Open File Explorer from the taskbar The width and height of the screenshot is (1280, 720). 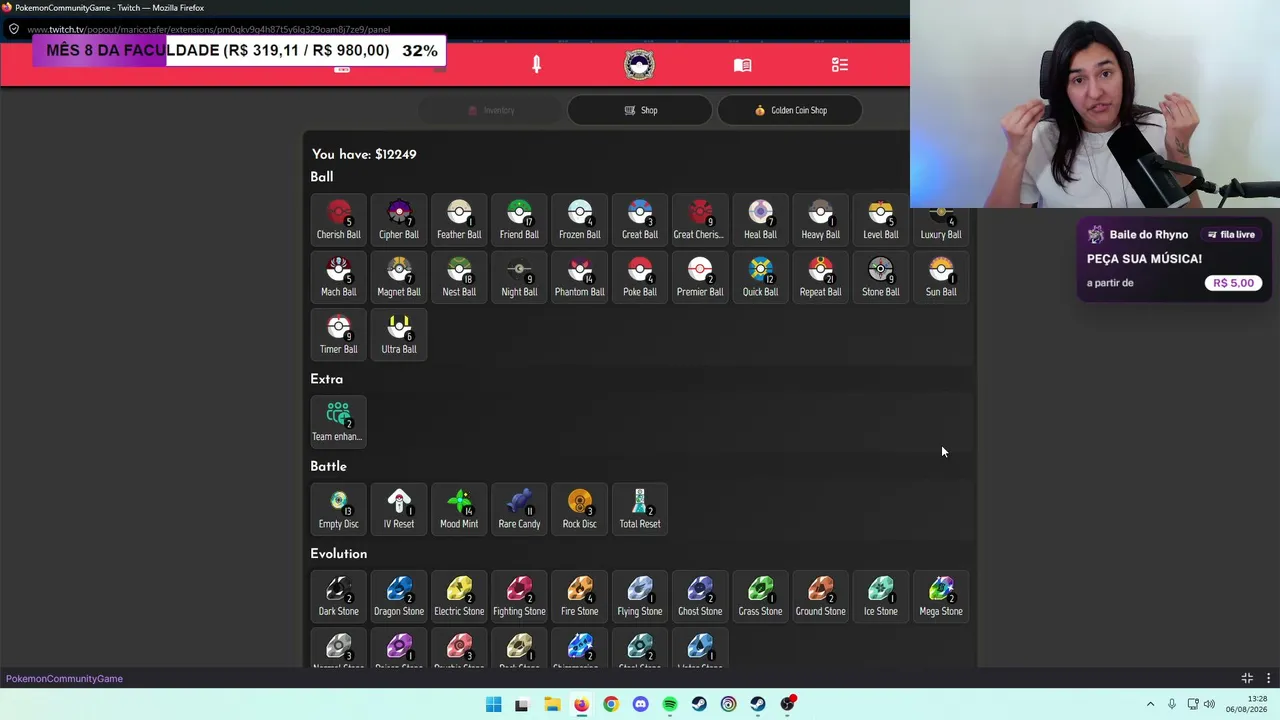pos(552,704)
